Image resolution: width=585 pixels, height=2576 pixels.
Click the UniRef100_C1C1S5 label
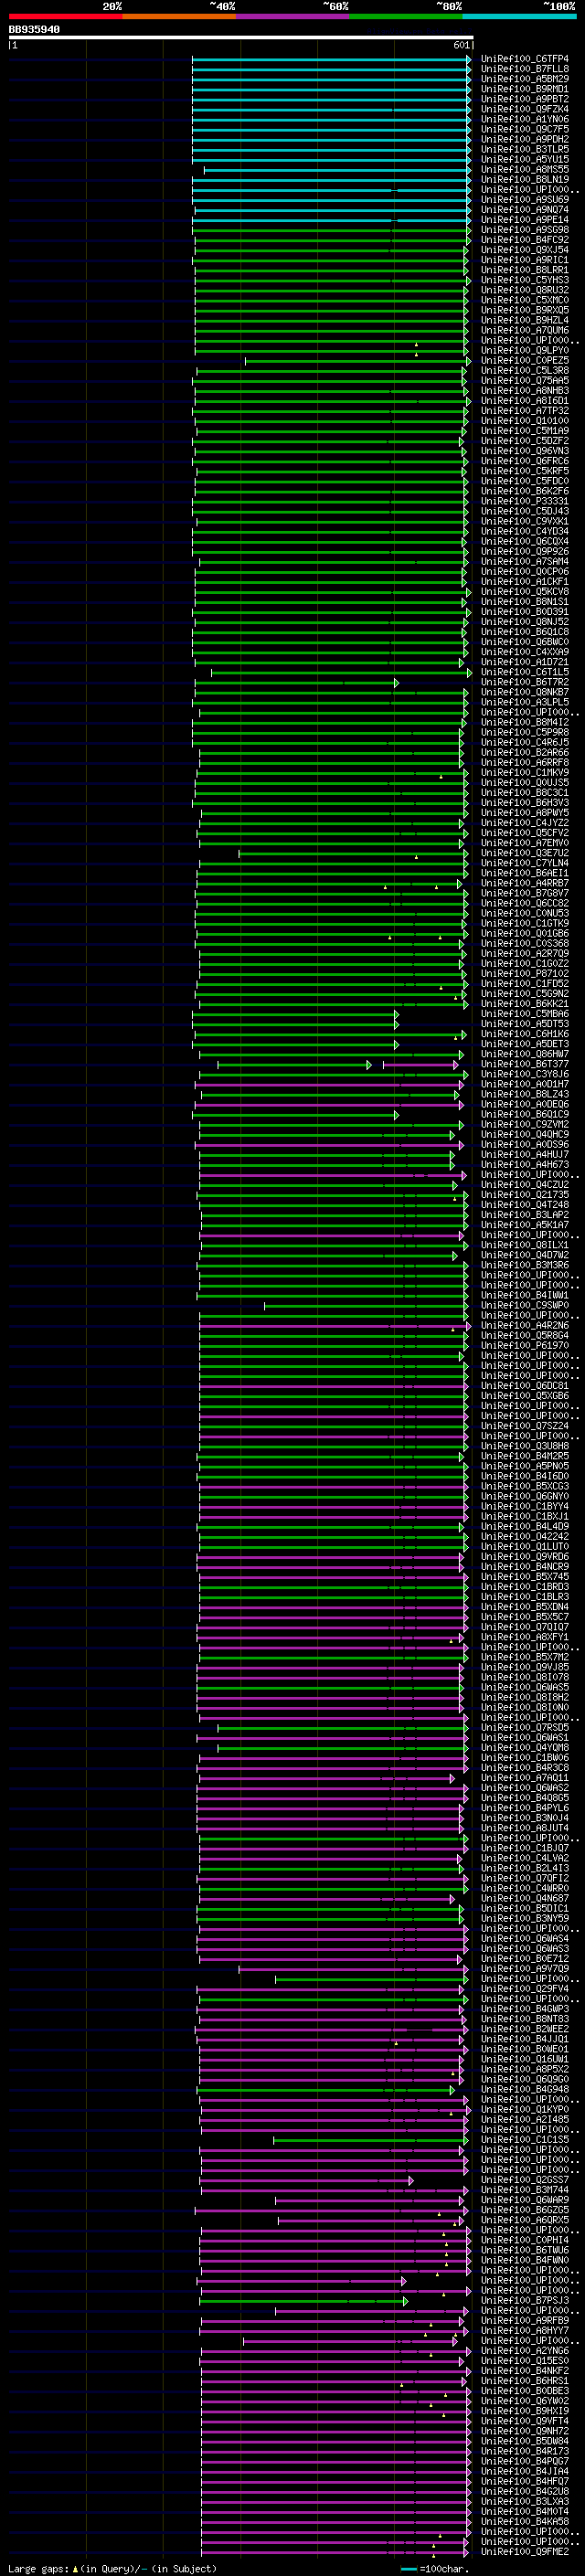click(x=525, y=2140)
